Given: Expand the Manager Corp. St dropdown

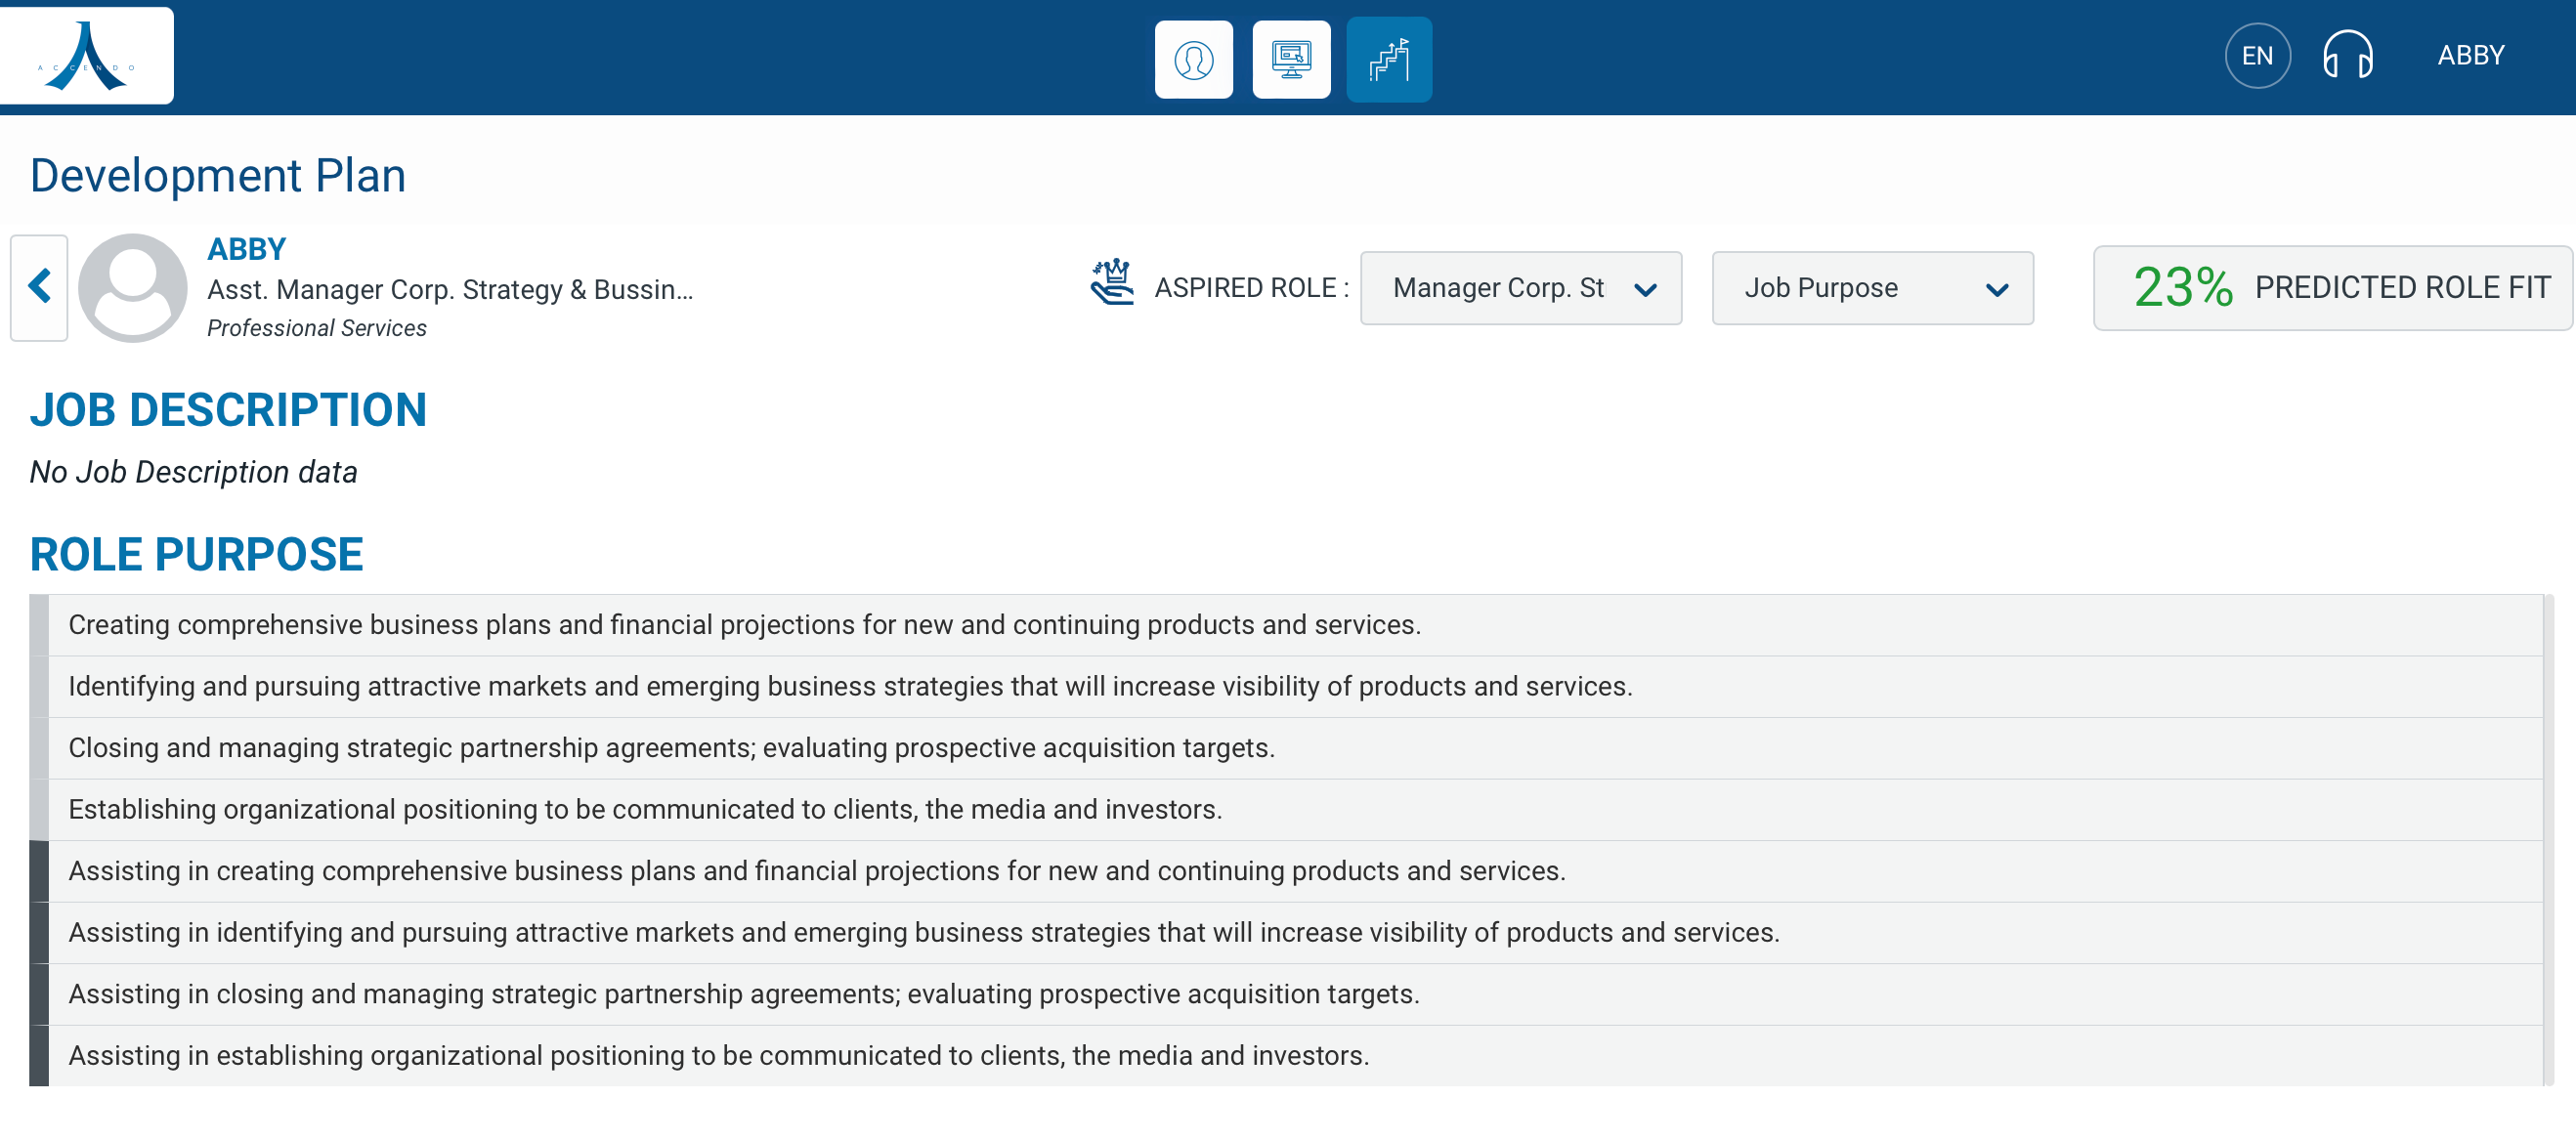Looking at the screenshot, I should (x=1519, y=288).
